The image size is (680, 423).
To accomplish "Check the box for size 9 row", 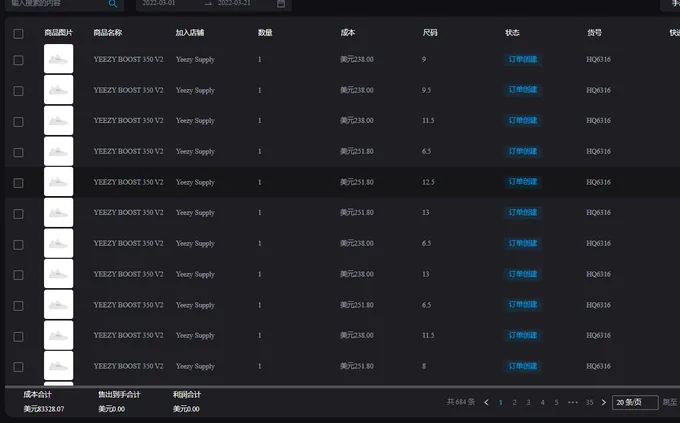I will 18,60.
